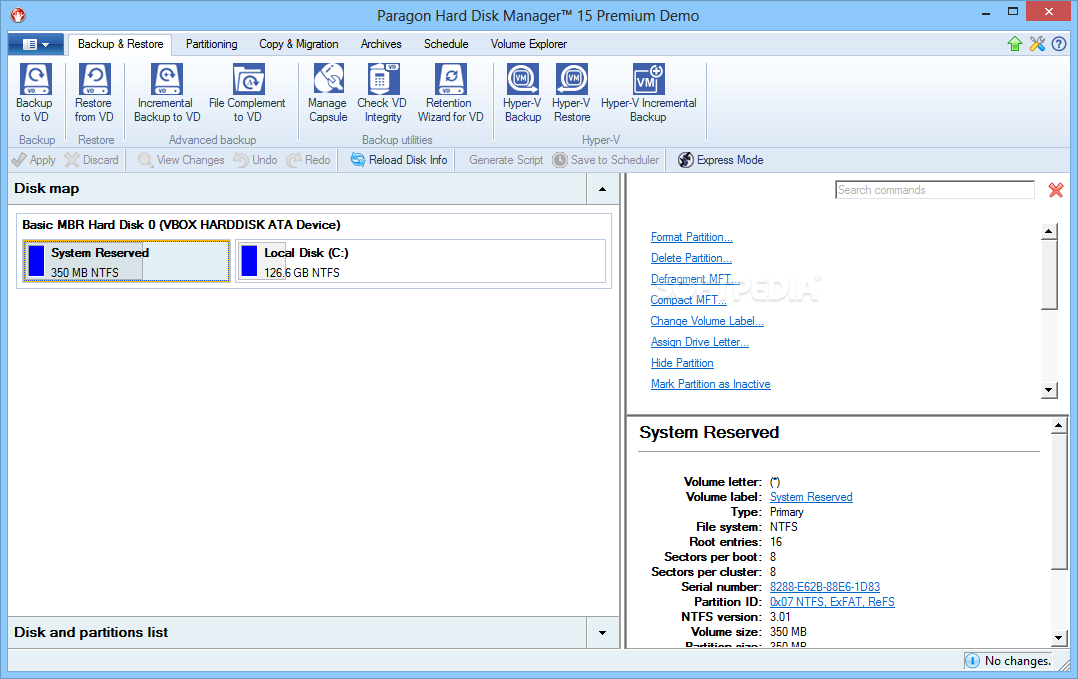Start Incremental Backup to VD
Screen dimensions: 1078x679
pyautogui.click(x=166, y=93)
